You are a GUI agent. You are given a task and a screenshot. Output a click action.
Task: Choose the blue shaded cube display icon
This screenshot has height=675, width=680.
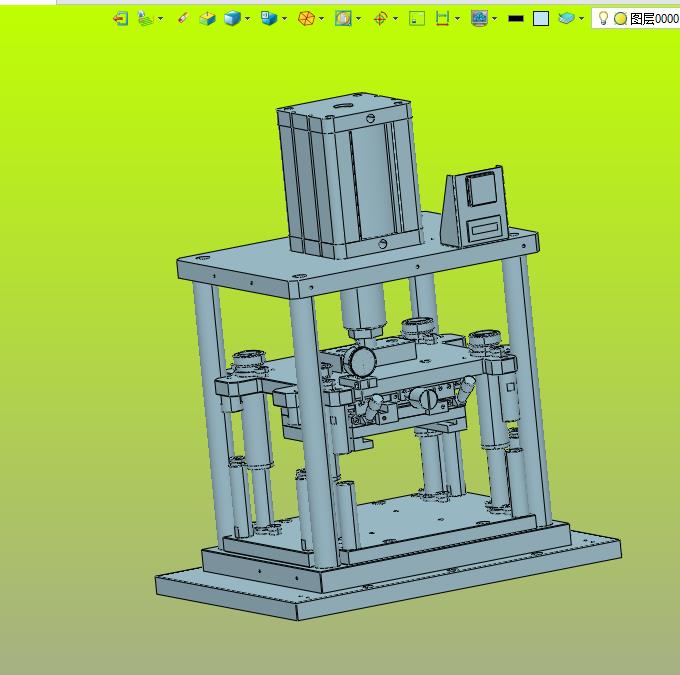232,19
